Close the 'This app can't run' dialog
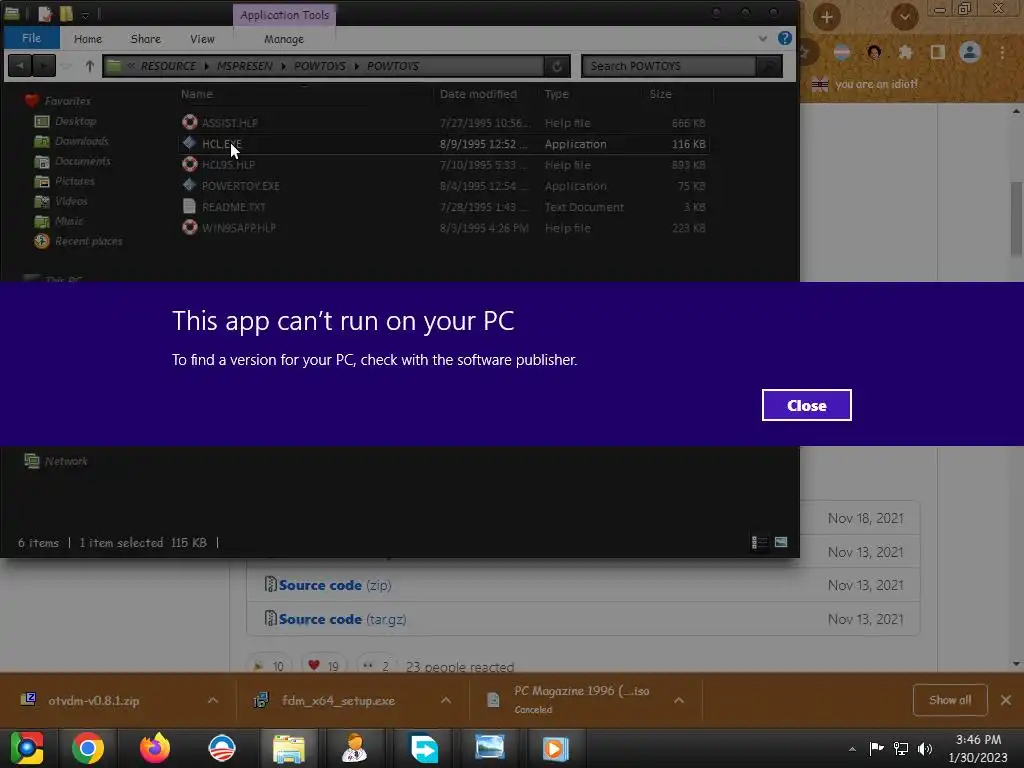 (807, 405)
